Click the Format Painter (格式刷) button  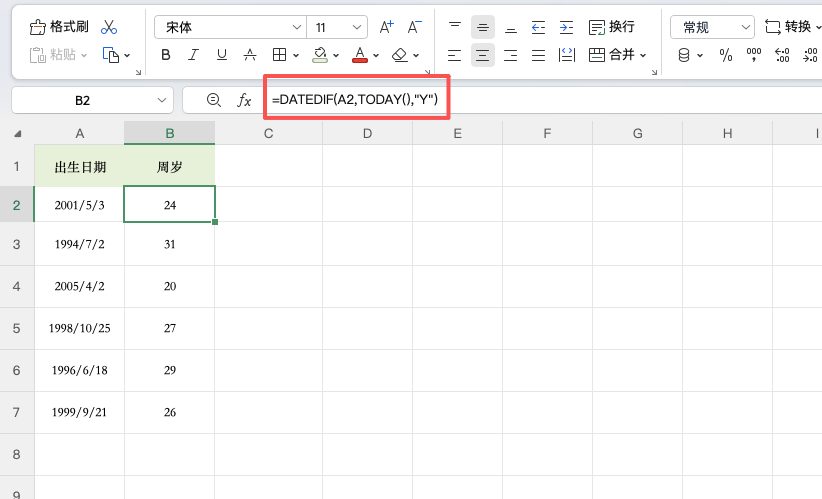[x=59, y=27]
